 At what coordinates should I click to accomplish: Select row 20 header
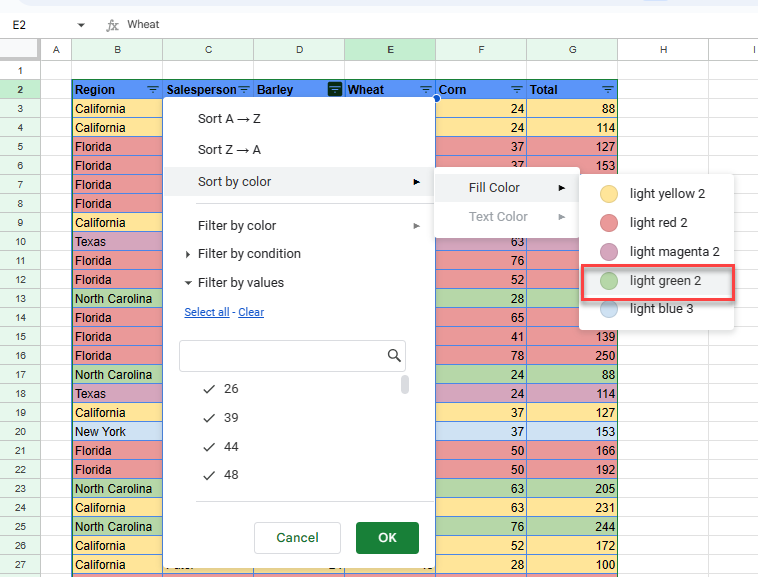coord(20,432)
